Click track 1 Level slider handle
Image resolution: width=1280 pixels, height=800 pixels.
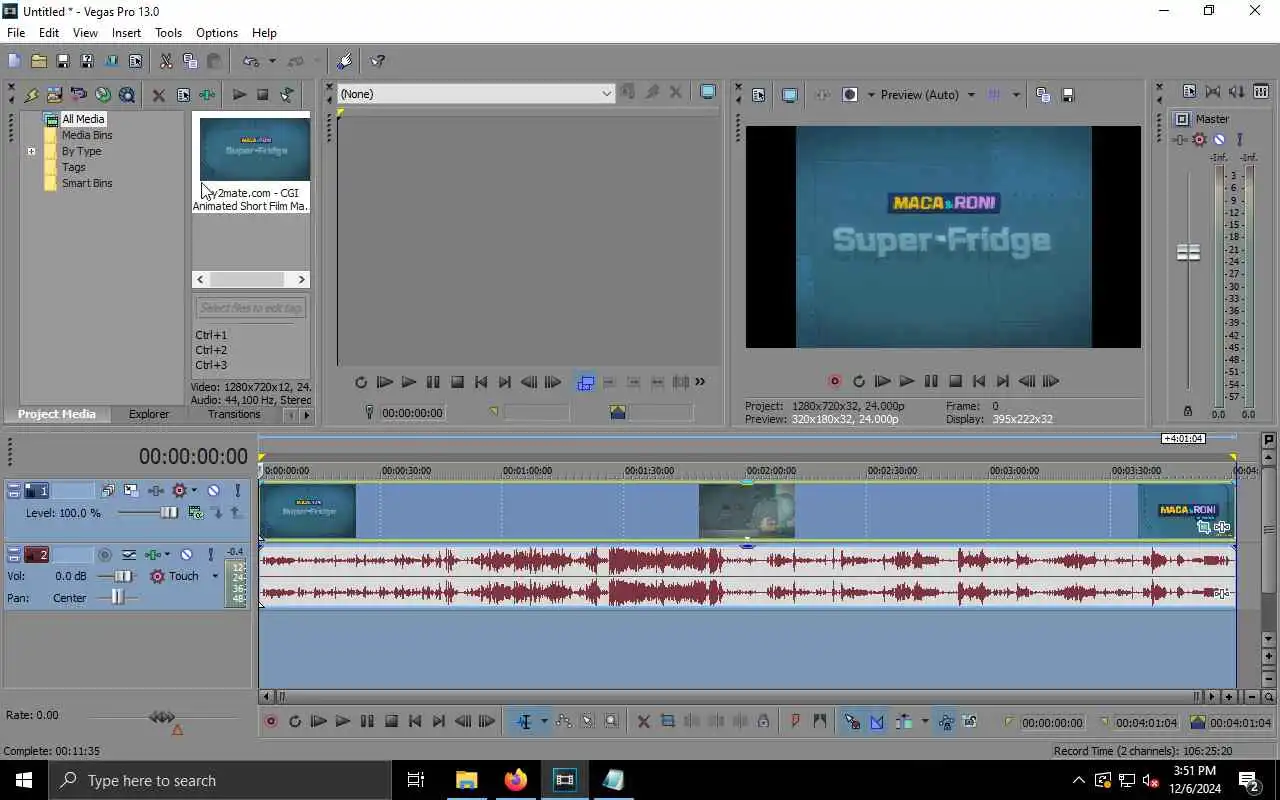[169, 513]
